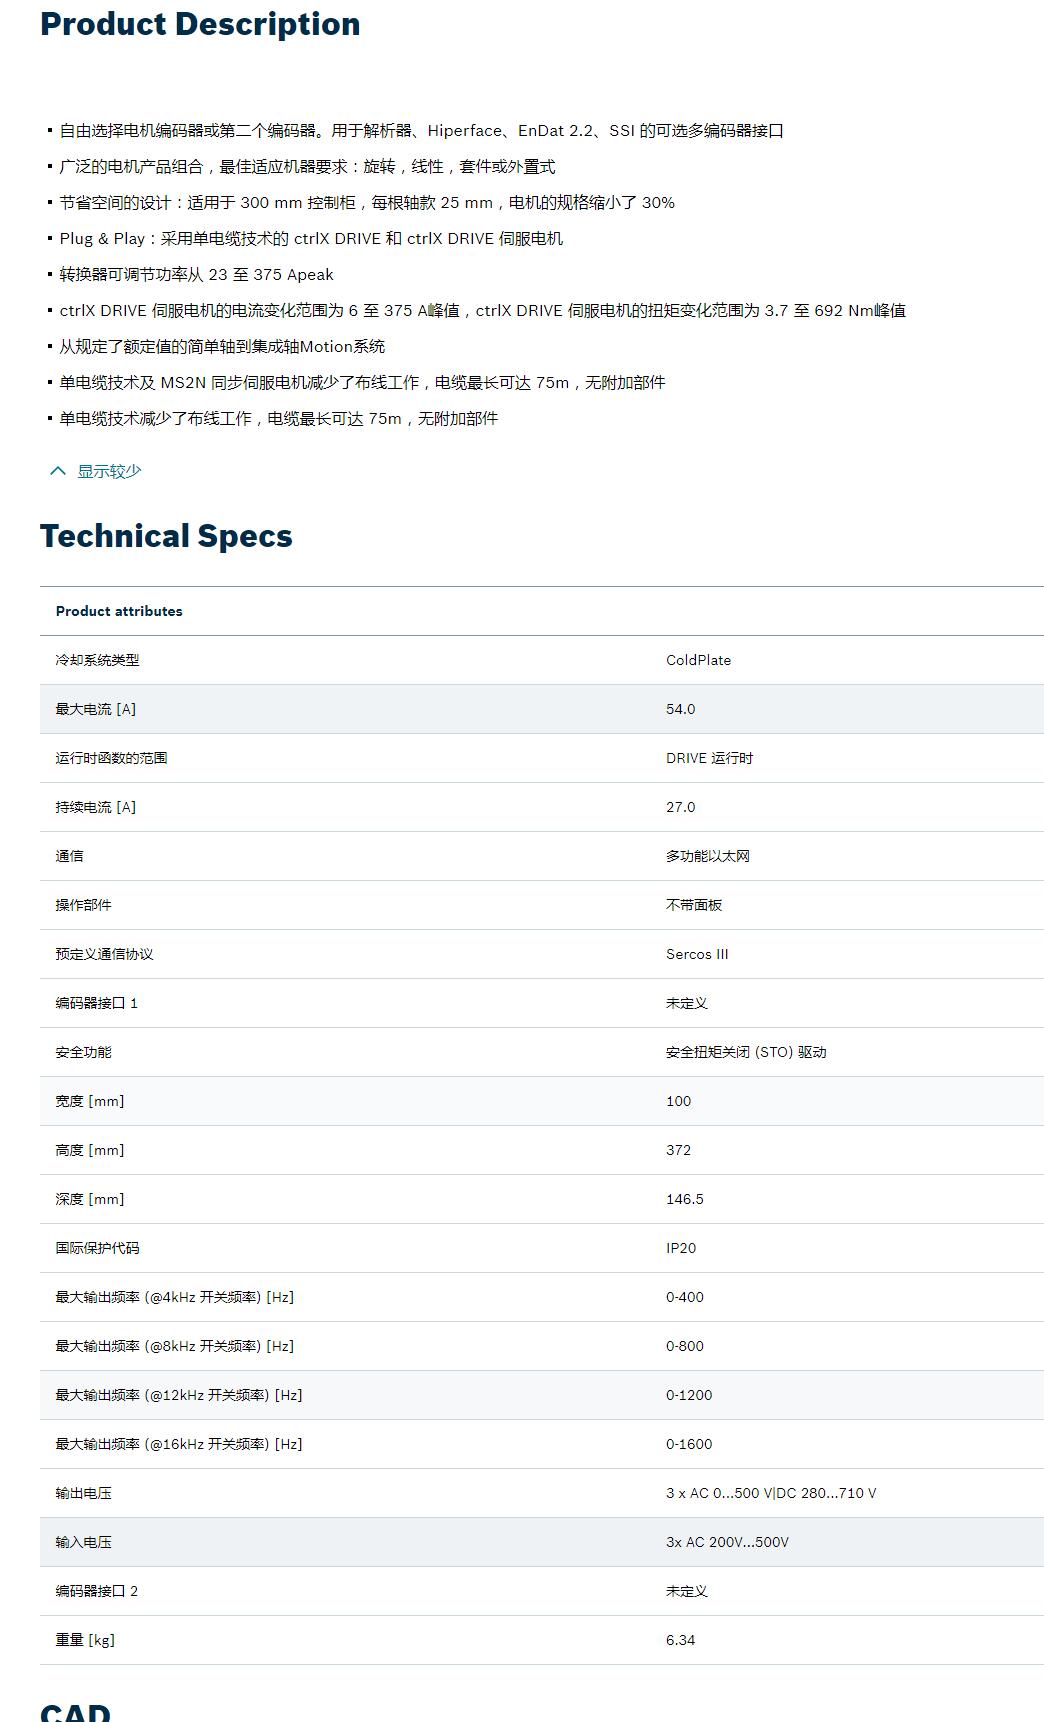This screenshot has width=1044, height=1722.
Task: Click the 编码器接口 1 label
Action: point(97,1003)
